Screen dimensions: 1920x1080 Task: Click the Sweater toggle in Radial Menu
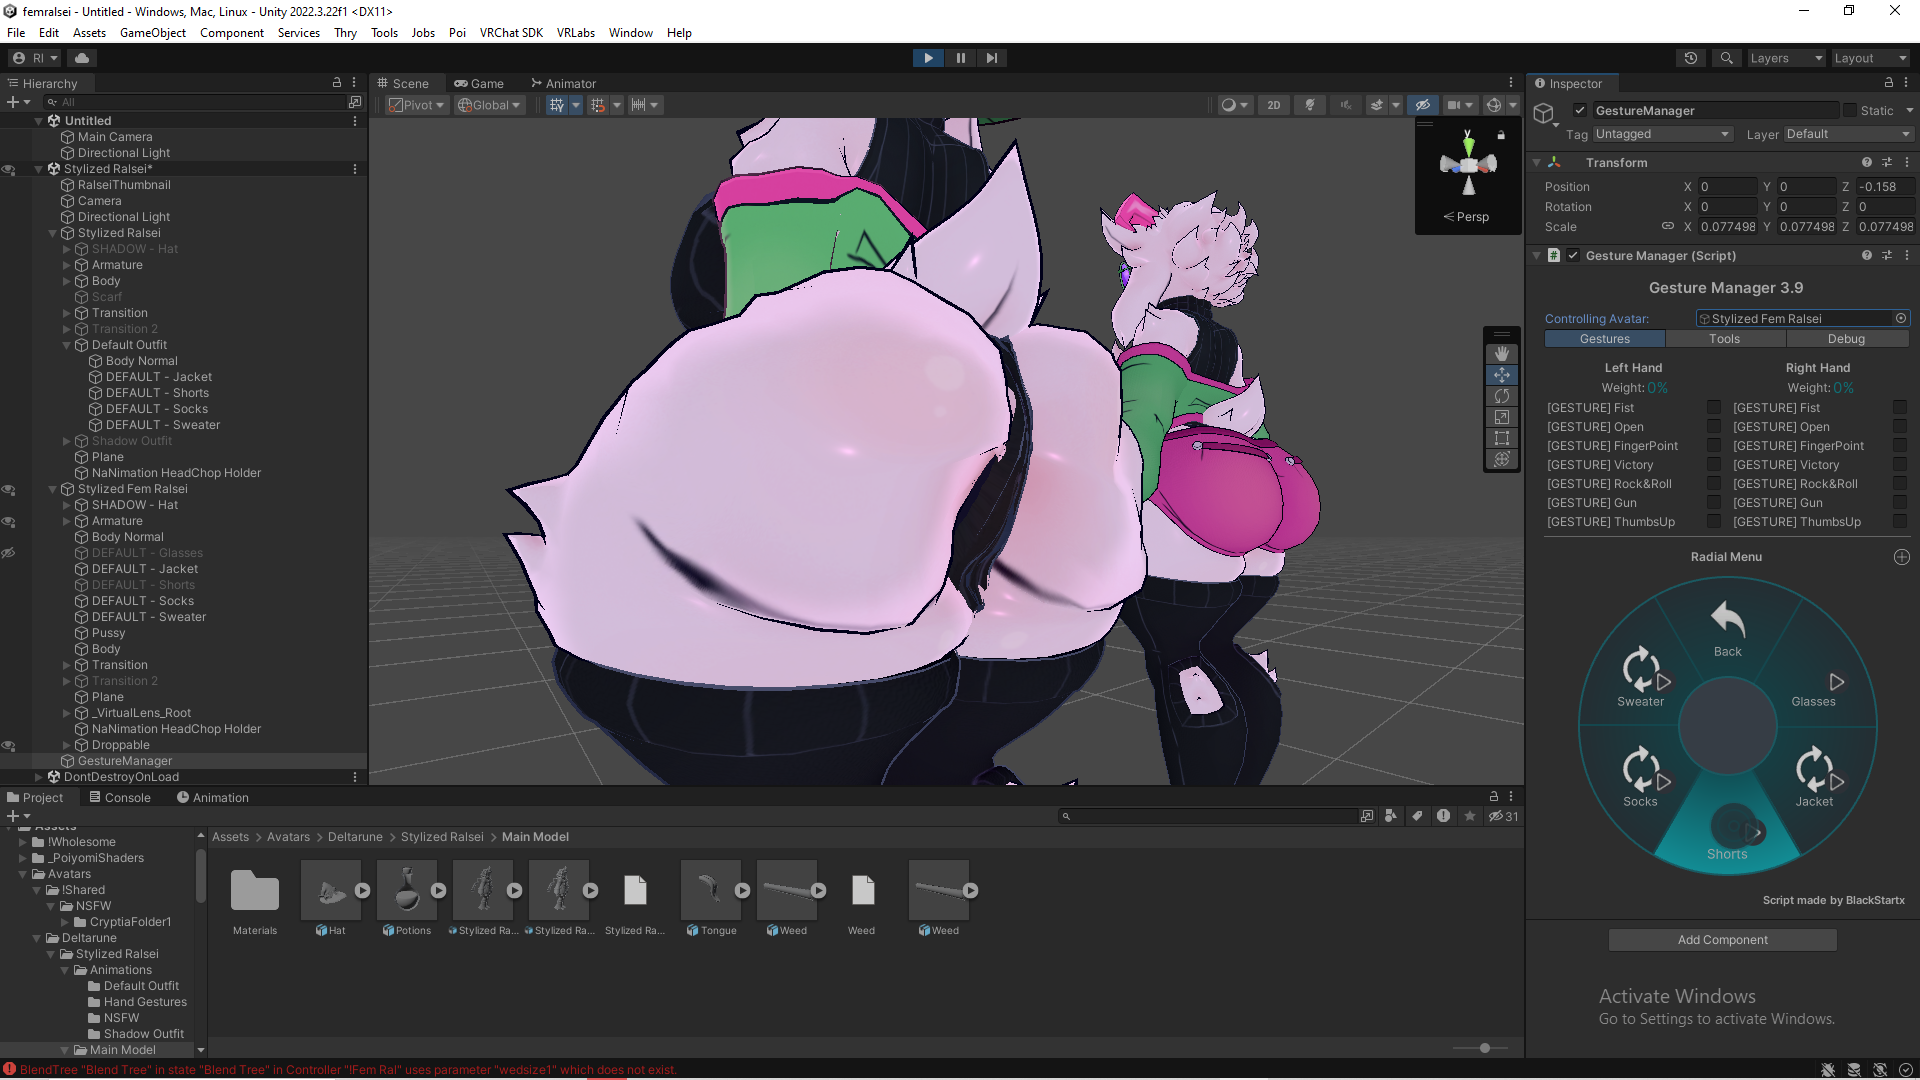[1641, 677]
